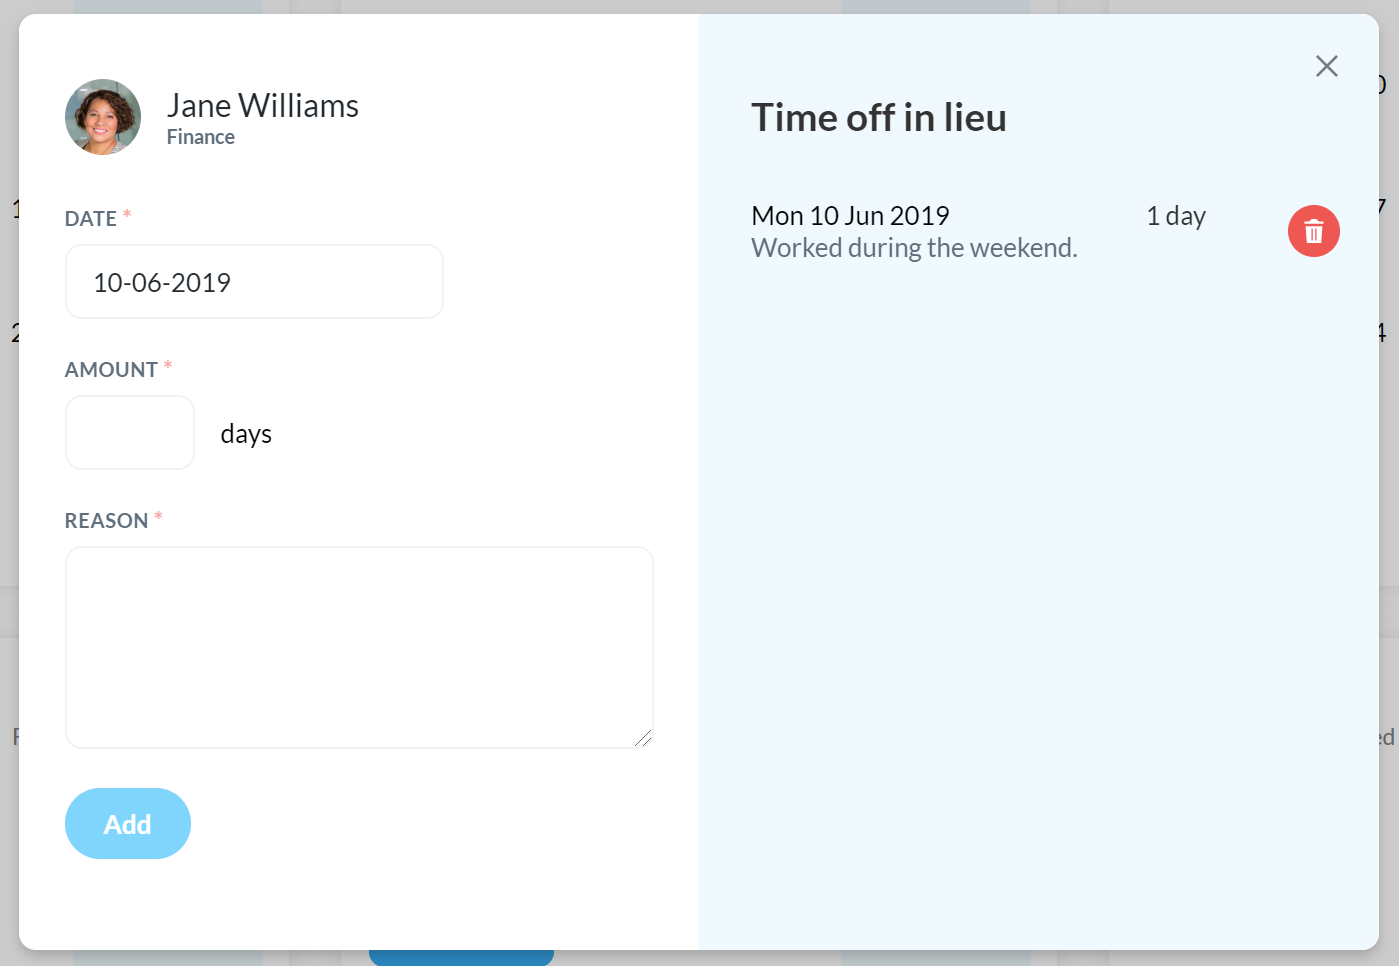1399x966 pixels.
Task: Select the Jane Williams name heading
Action: pyautogui.click(x=263, y=105)
